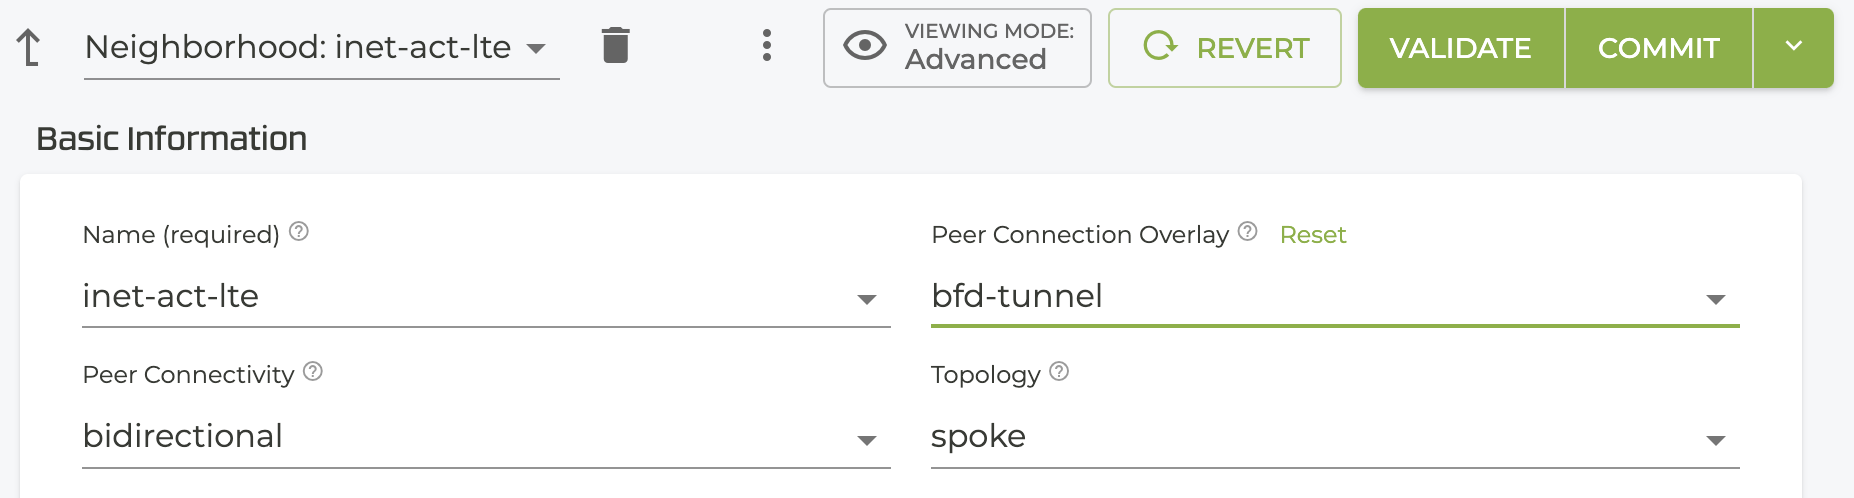Click help icon beside Peer Connection Overlay

tap(1247, 232)
